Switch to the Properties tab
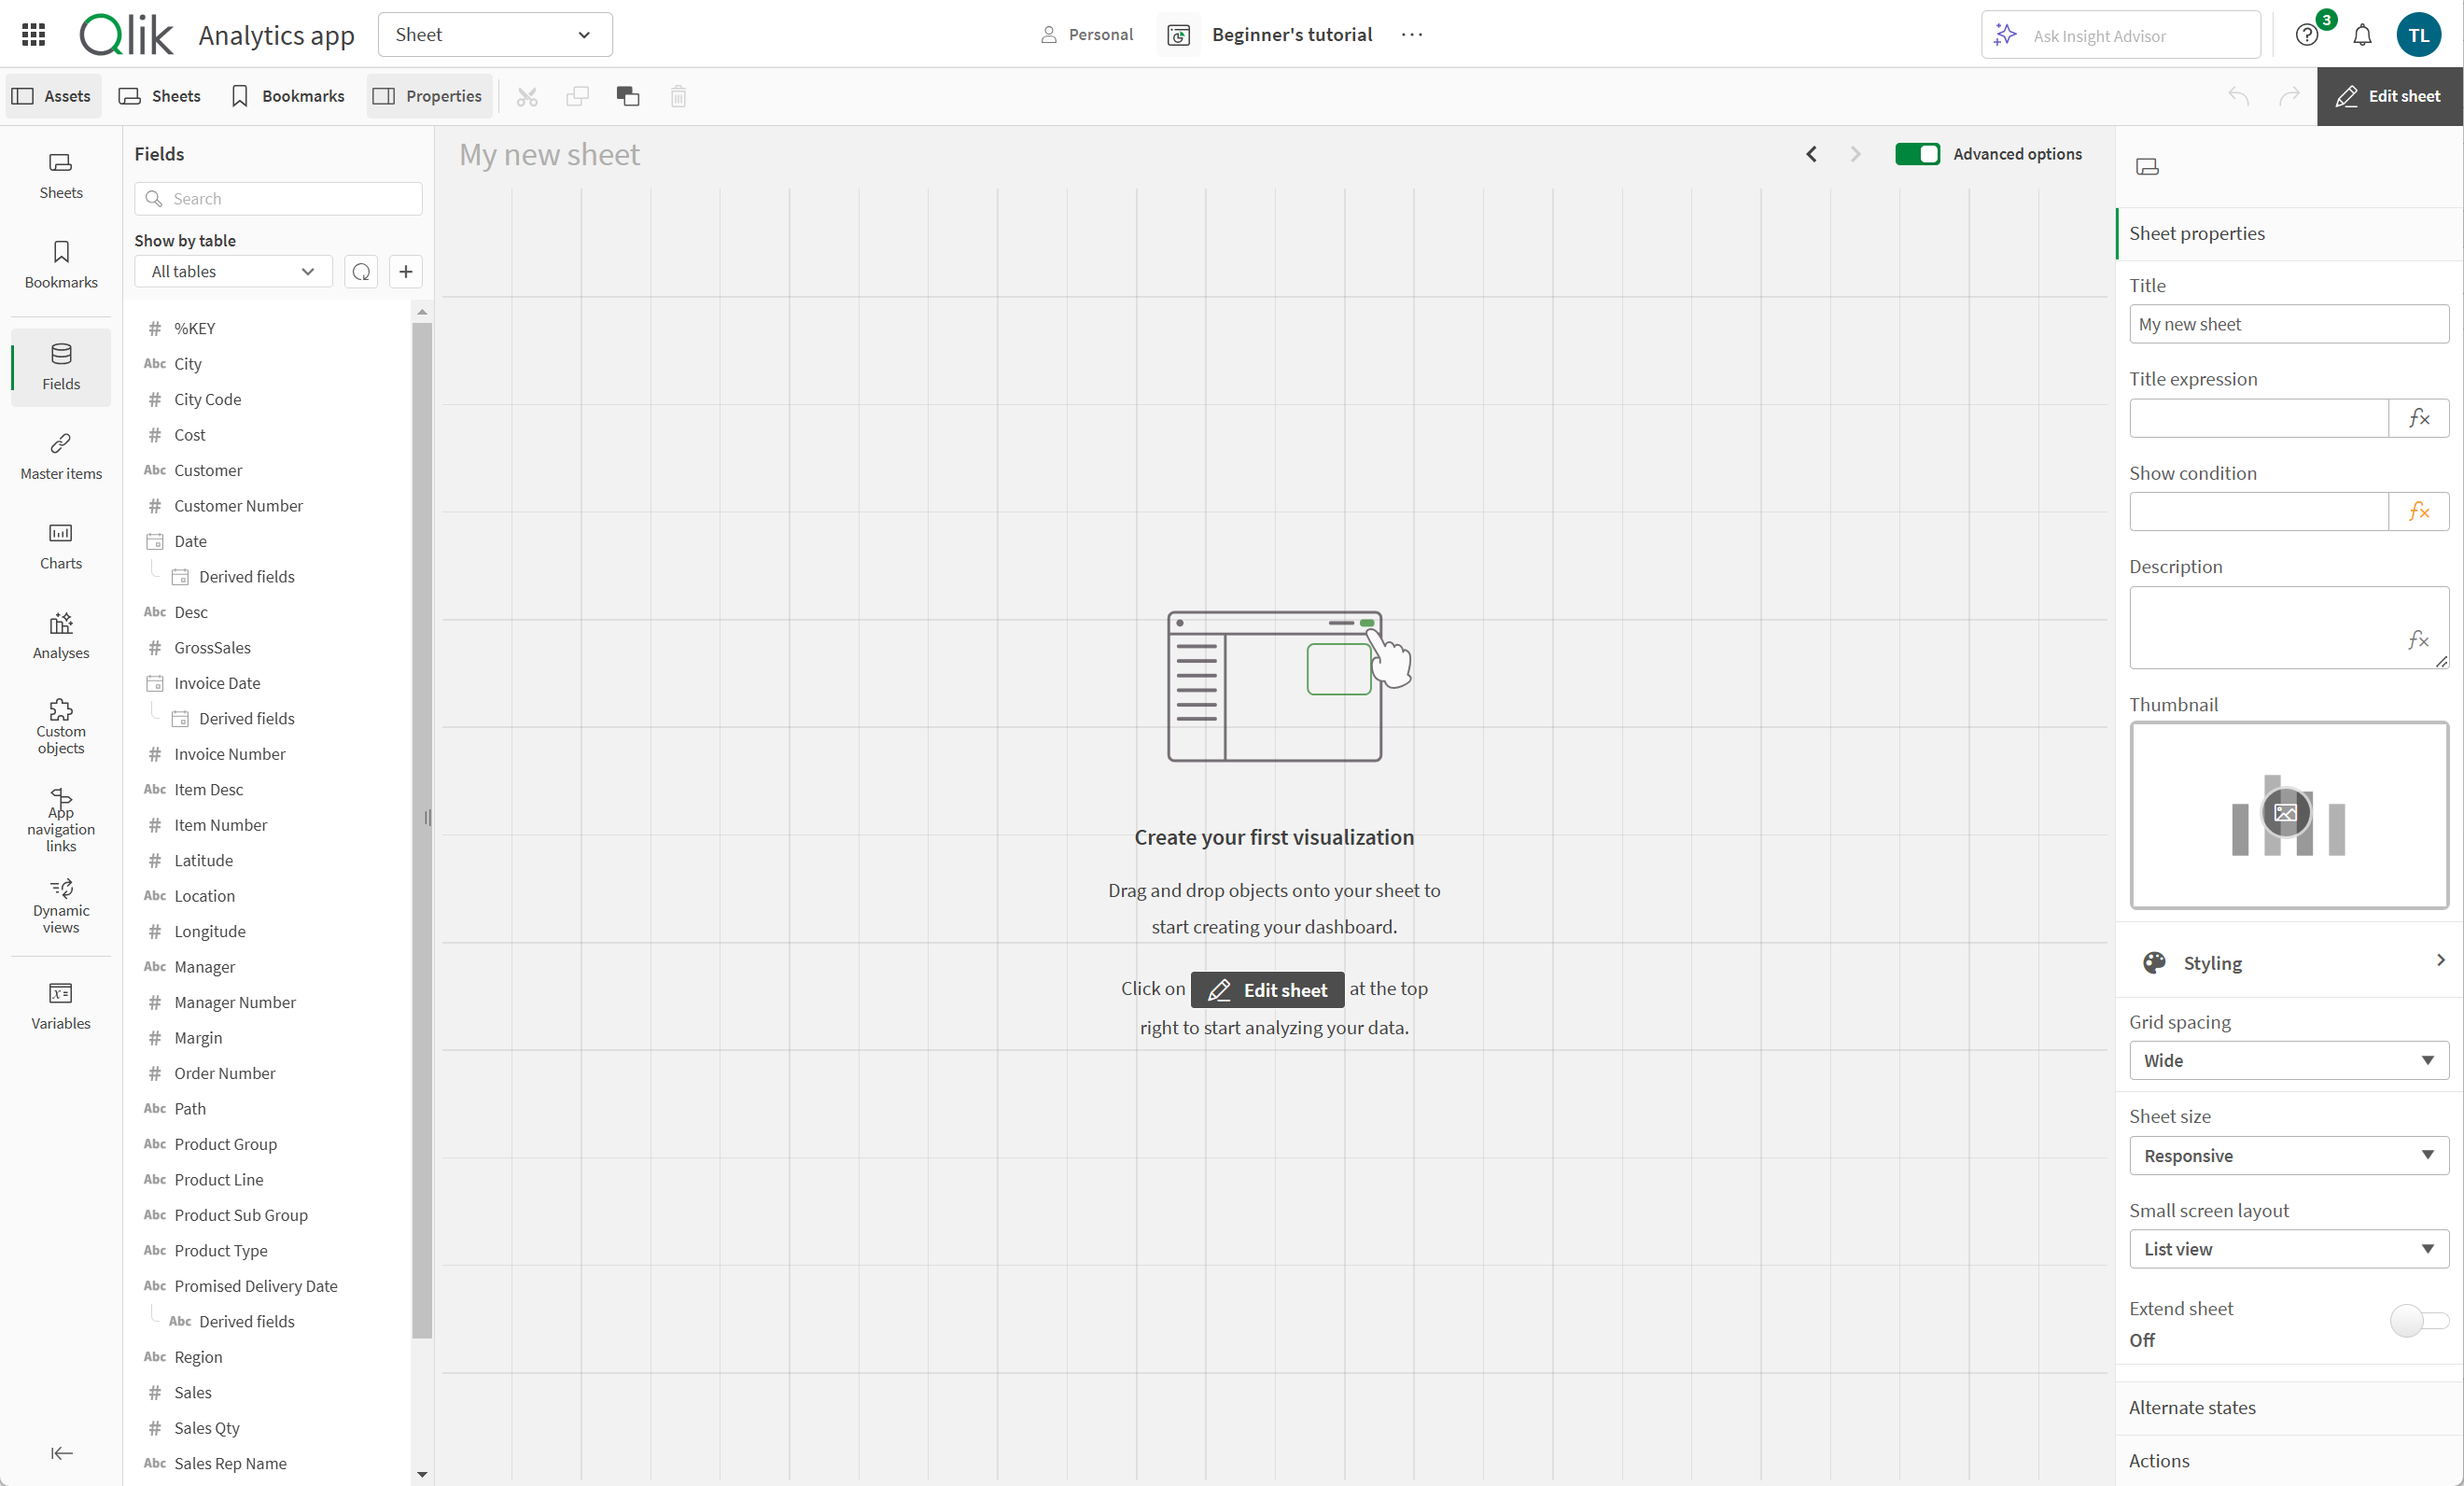Image resolution: width=2464 pixels, height=1486 pixels. [427, 95]
